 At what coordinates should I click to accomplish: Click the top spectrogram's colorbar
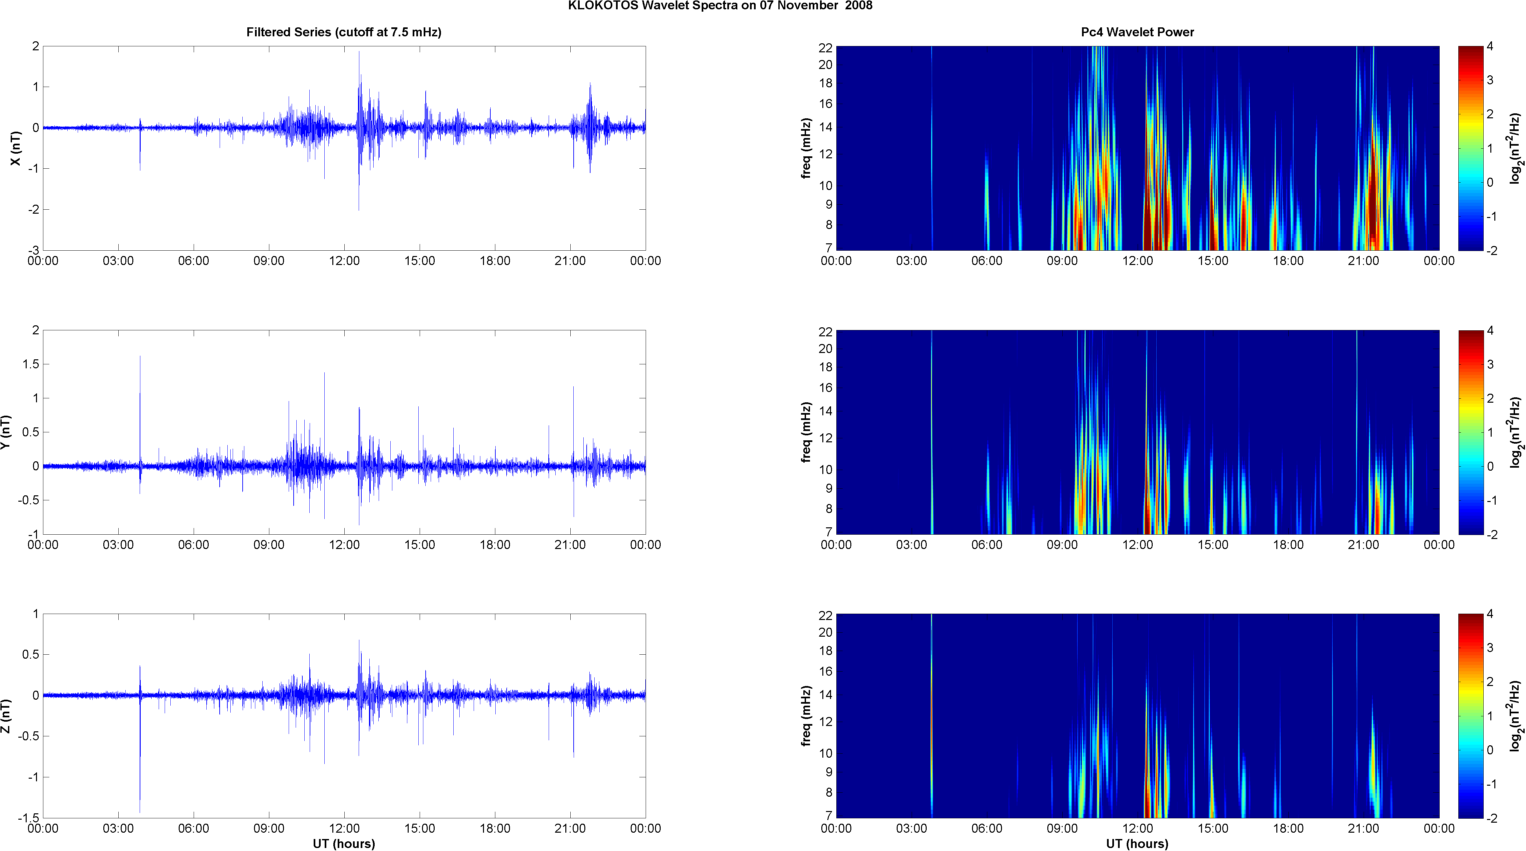pos(1469,148)
